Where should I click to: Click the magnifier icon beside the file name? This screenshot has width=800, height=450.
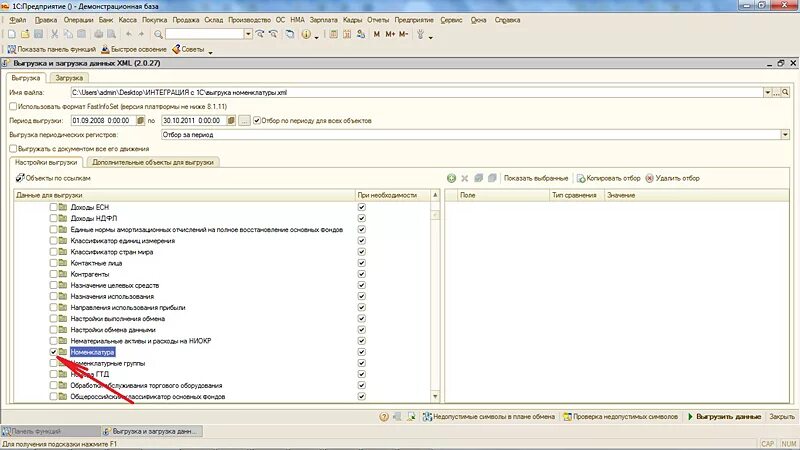coord(785,92)
